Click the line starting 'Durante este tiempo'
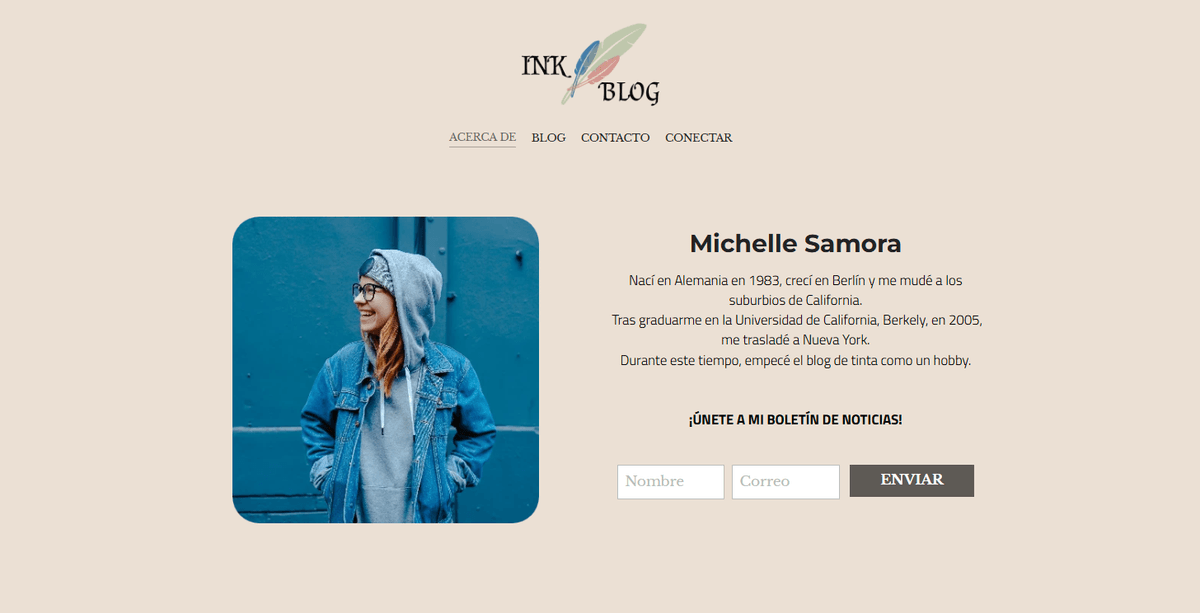The image size is (1200, 613). tap(795, 360)
